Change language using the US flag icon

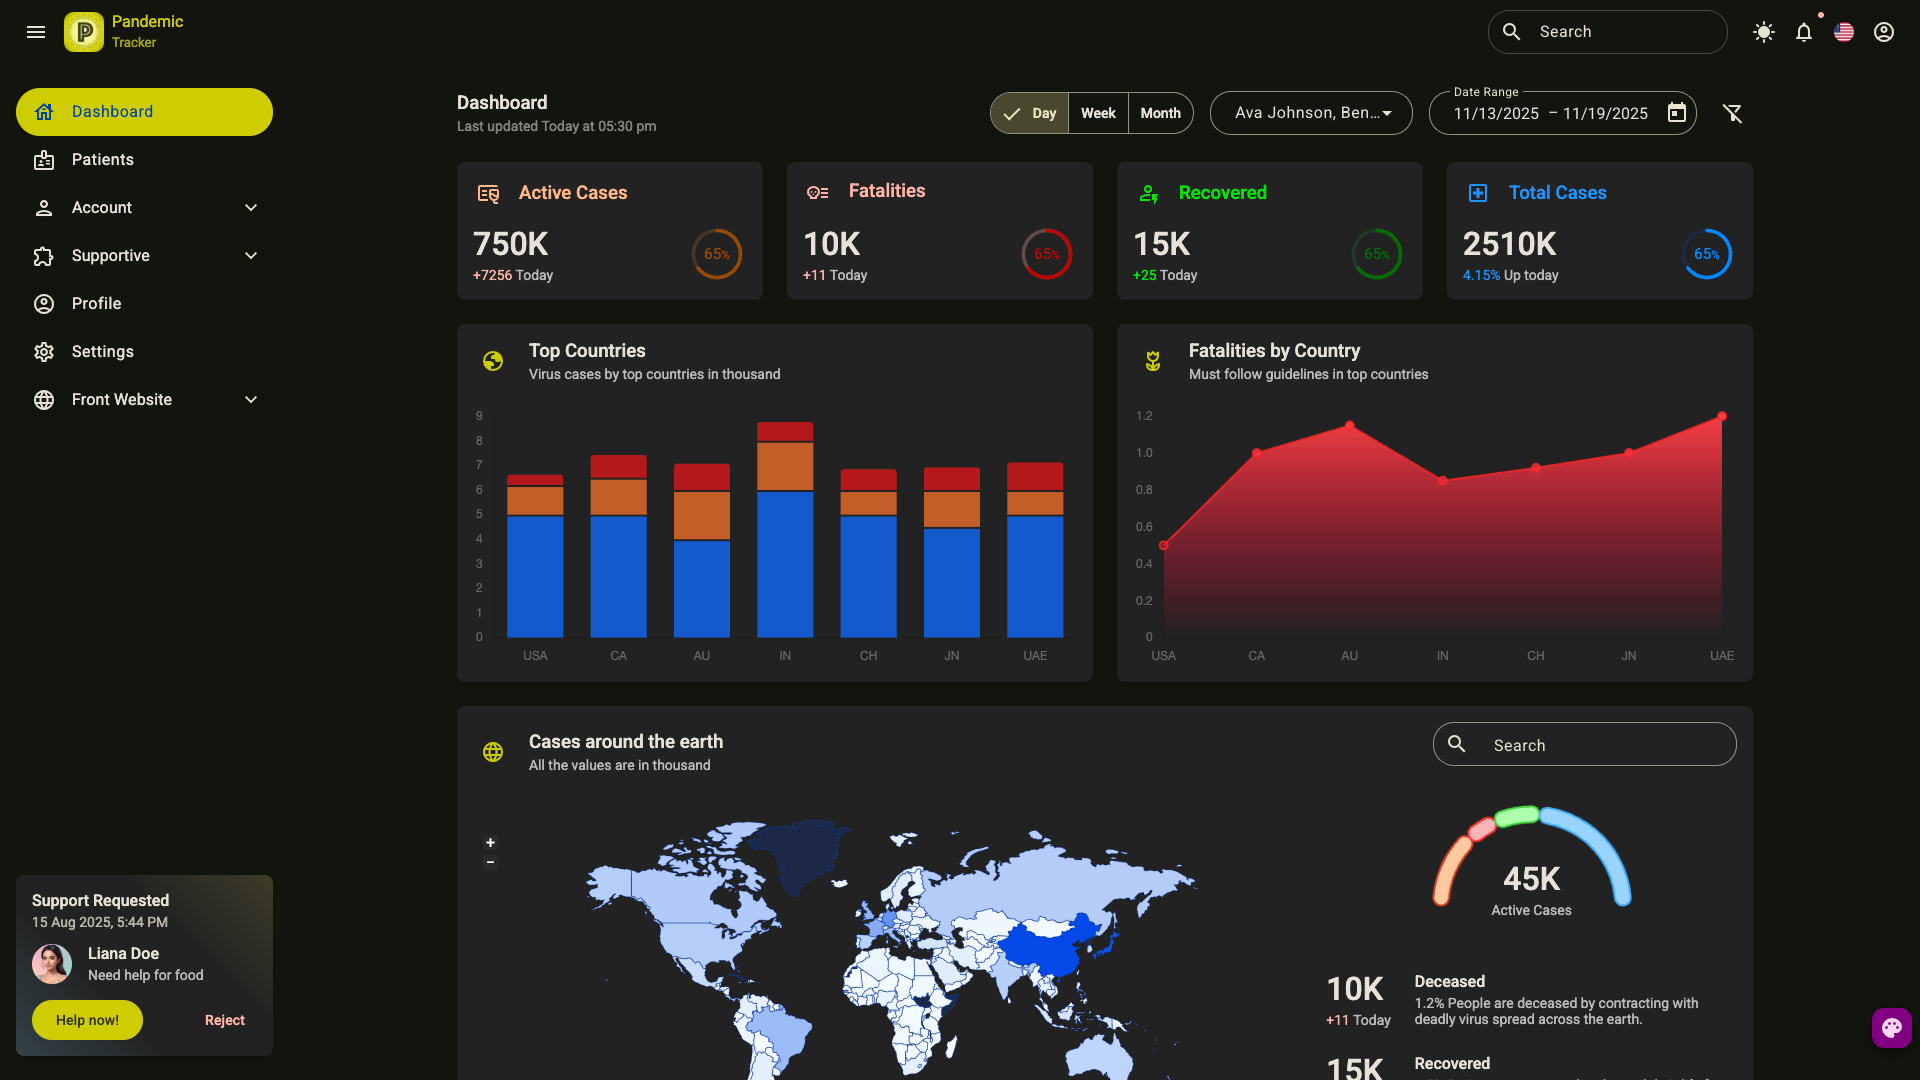pyautogui.click(x=1844, y=31)
